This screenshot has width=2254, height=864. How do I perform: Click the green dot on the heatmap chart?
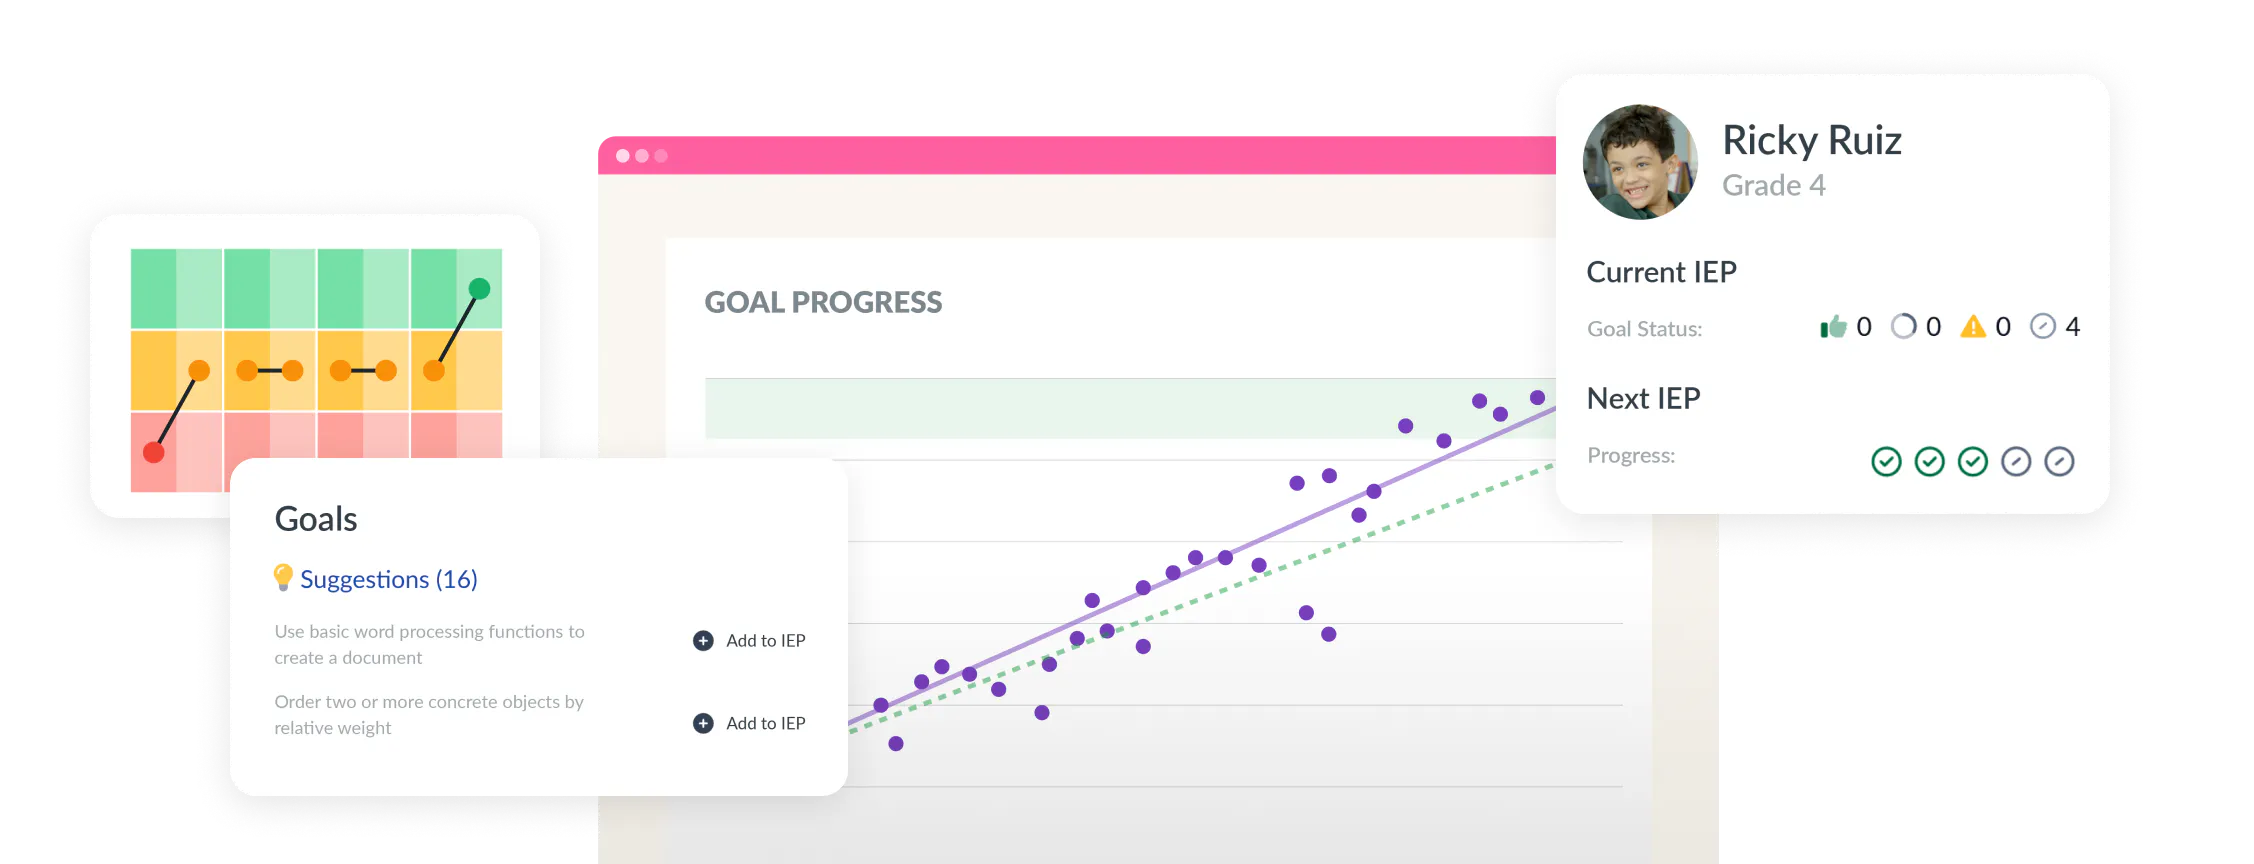pos(479,289)
